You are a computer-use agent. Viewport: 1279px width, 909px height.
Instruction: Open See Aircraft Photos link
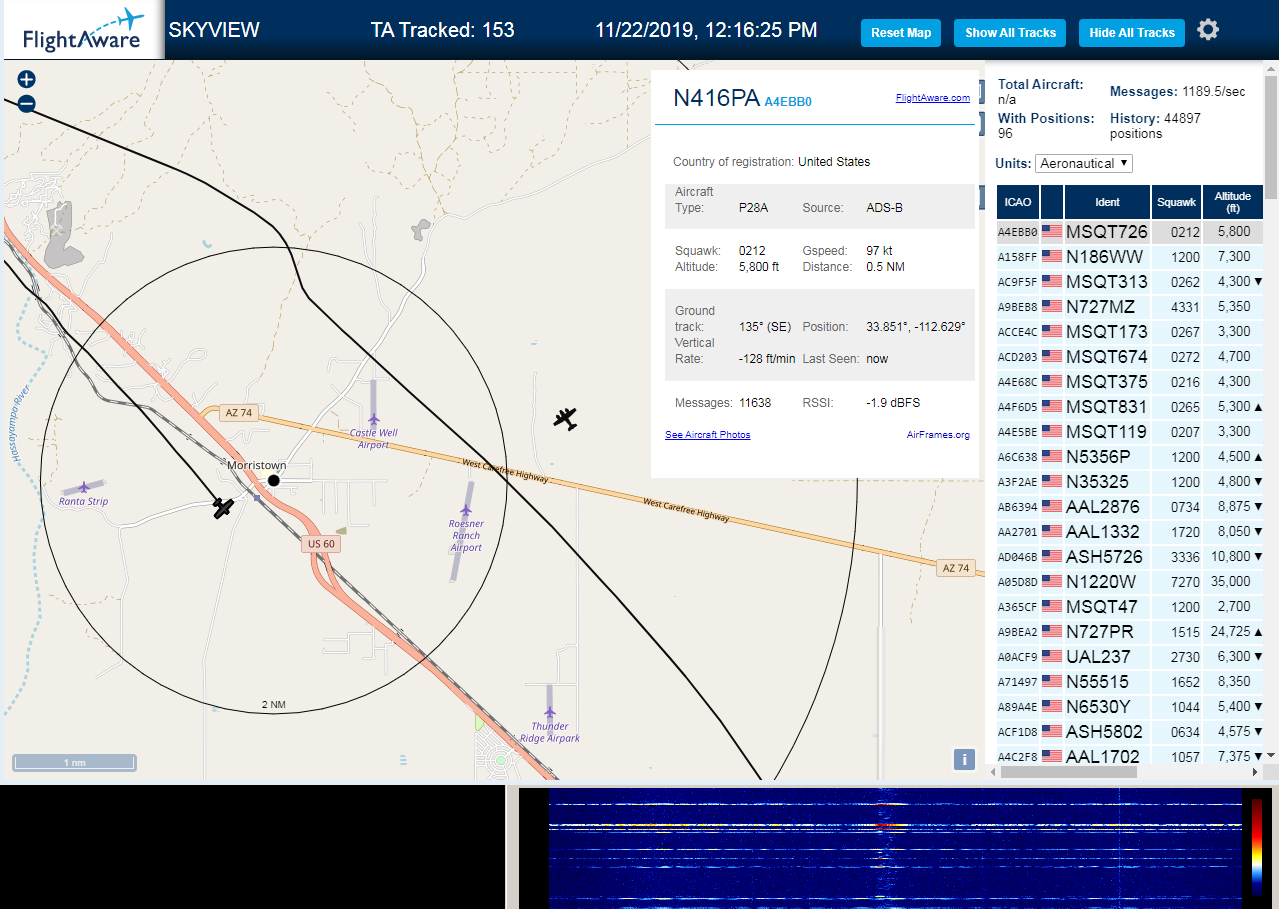point(708,435)
